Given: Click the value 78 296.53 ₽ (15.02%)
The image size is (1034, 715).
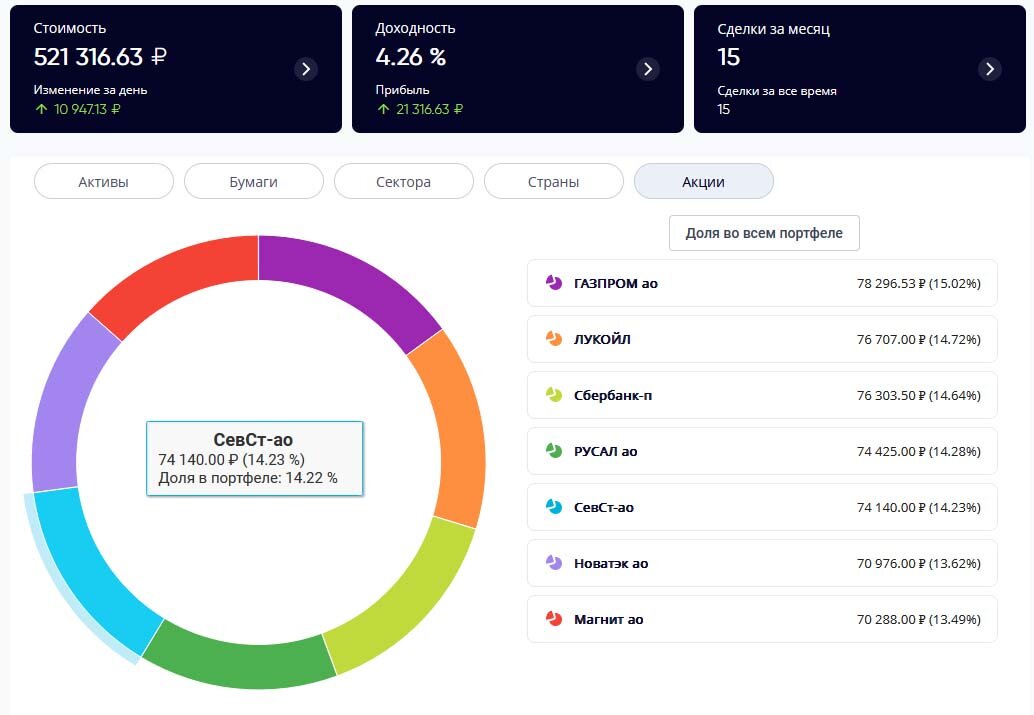Looking at the screenshot, I should 919,284.
